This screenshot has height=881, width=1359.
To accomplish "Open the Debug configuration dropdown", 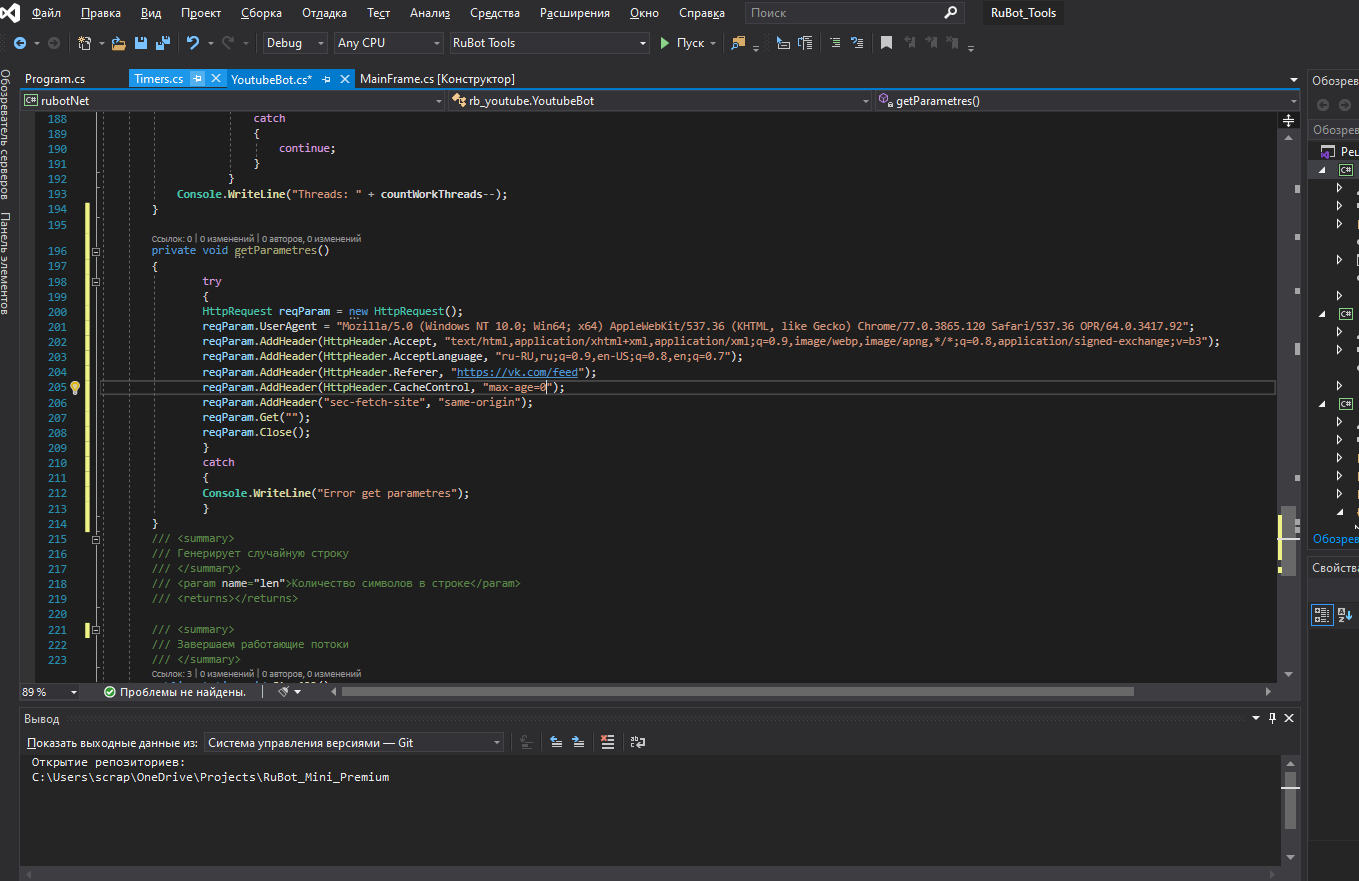I will pyautogui.click(x=295, y=43).
